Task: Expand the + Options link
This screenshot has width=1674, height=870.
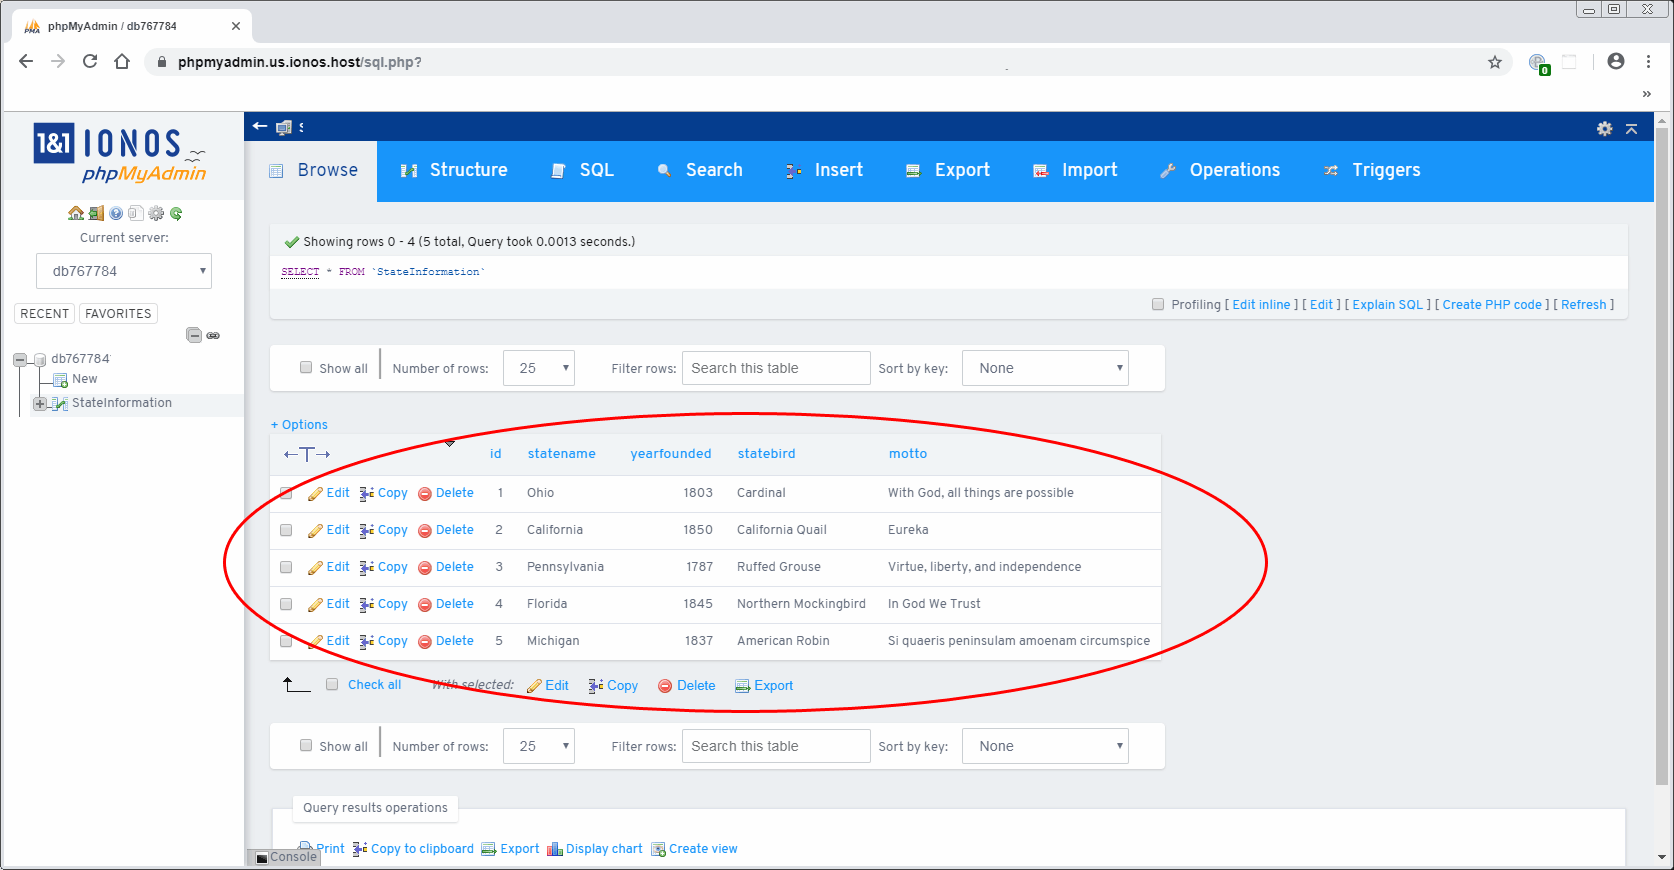Action: tap(299, 425)
